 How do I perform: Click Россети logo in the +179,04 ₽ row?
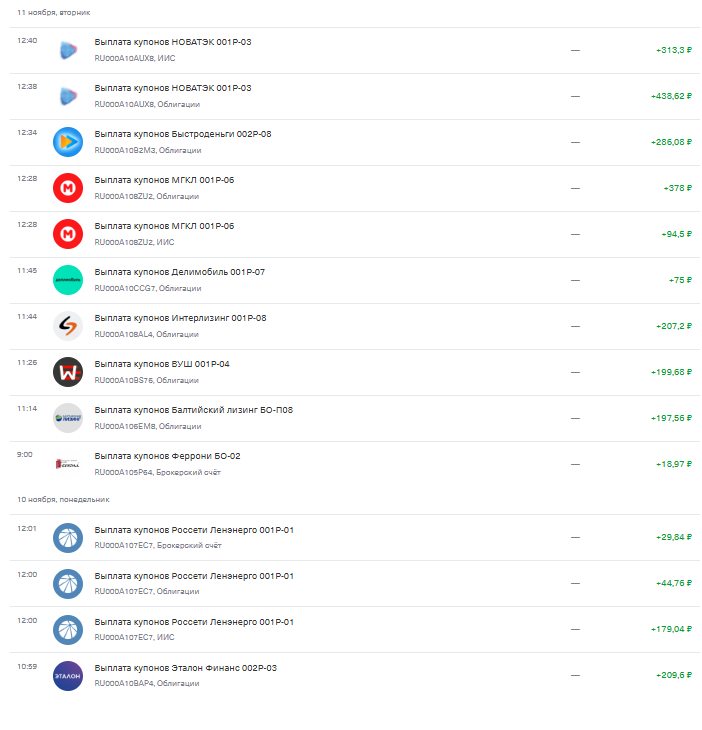tap(68, 630)
